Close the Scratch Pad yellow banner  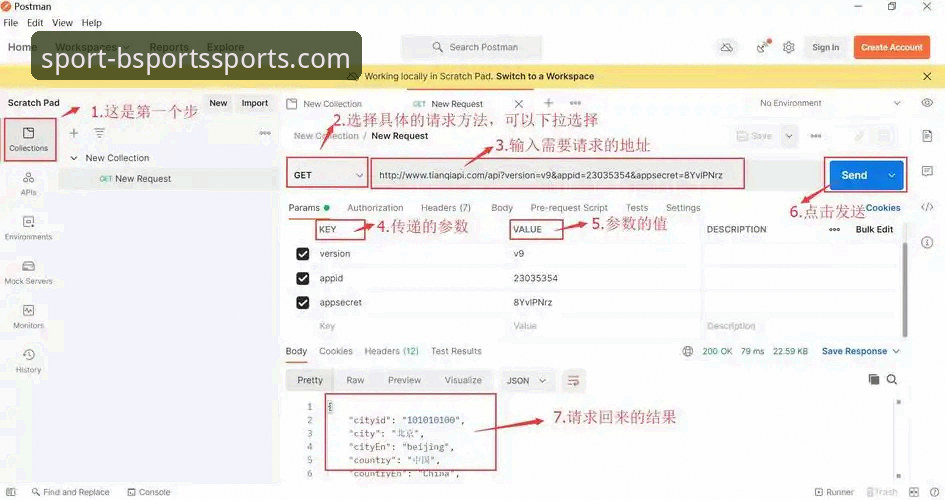pyautogui.click(x=927, y=77)
